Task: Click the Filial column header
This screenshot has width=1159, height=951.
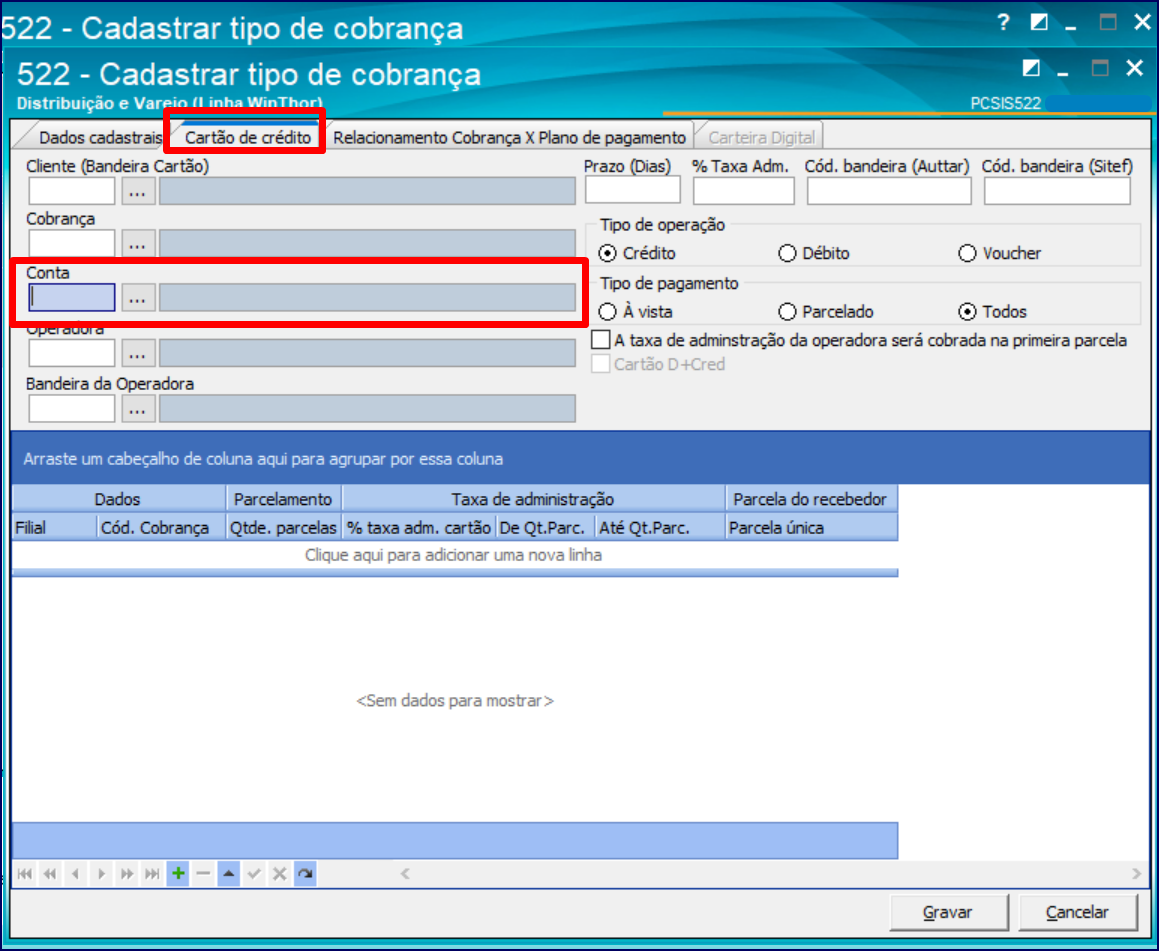Action: (55, 528)
